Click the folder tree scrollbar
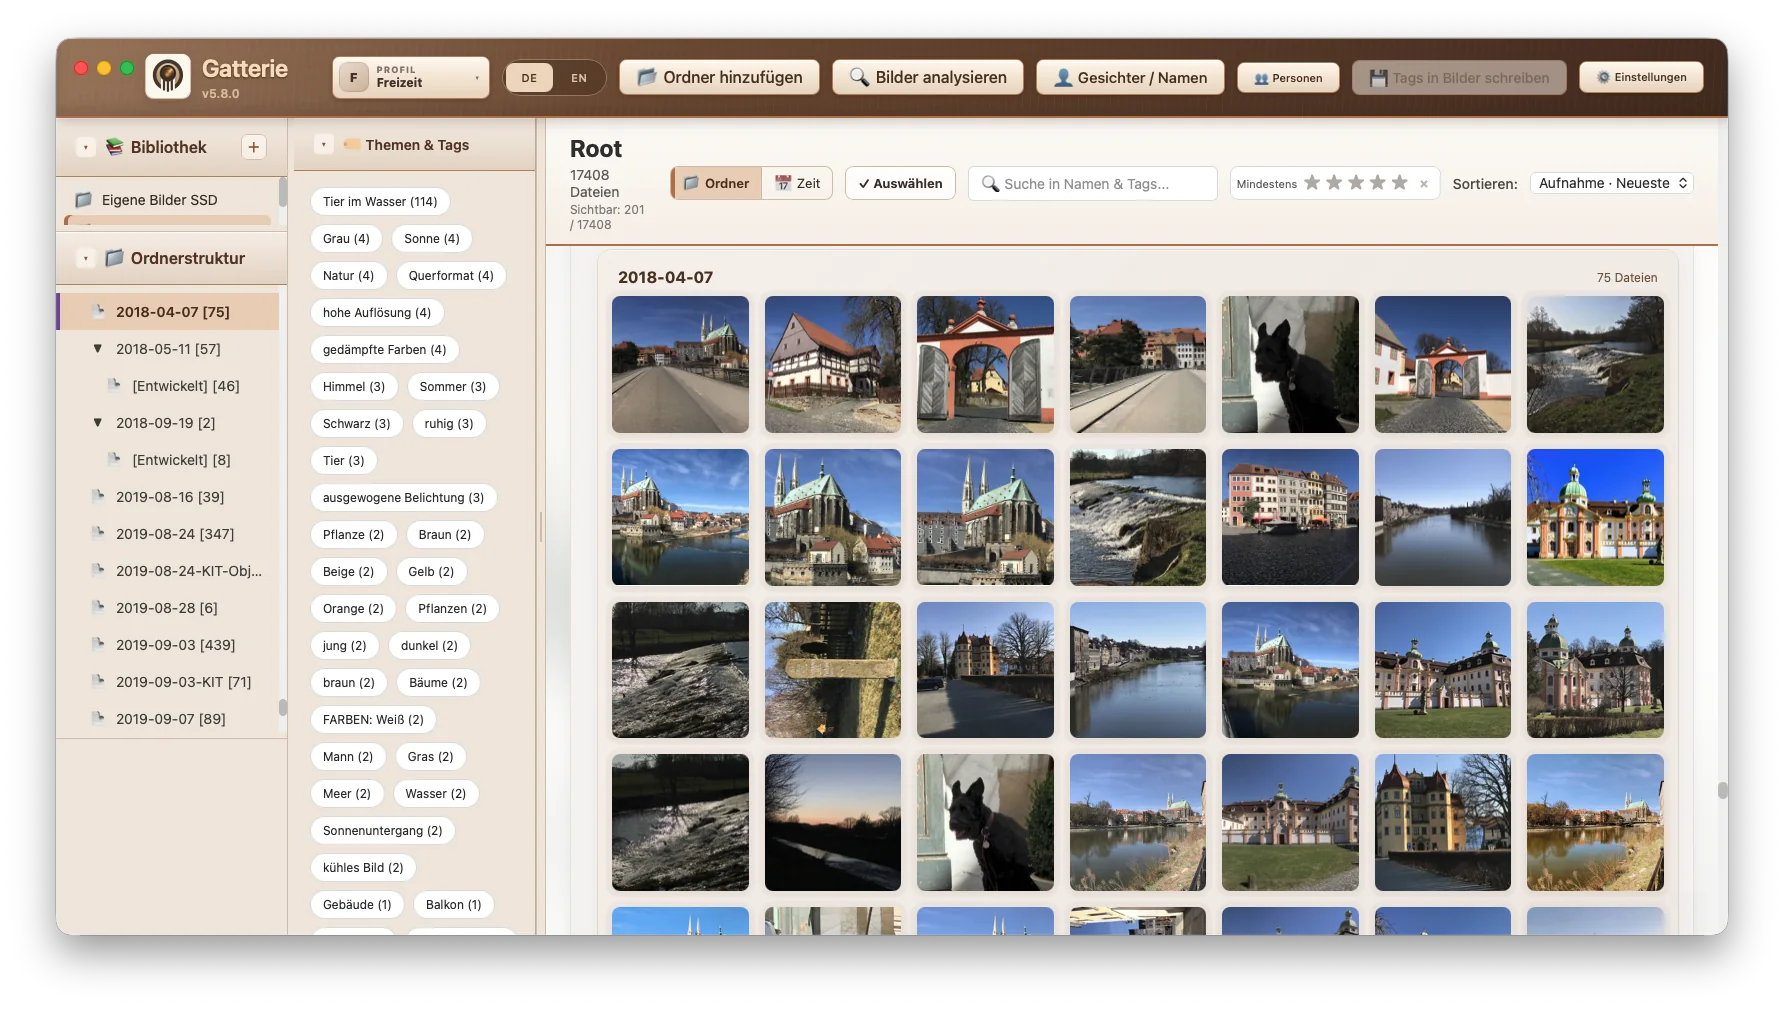This screenshot has height=1009, width=1784. (283, 707)
